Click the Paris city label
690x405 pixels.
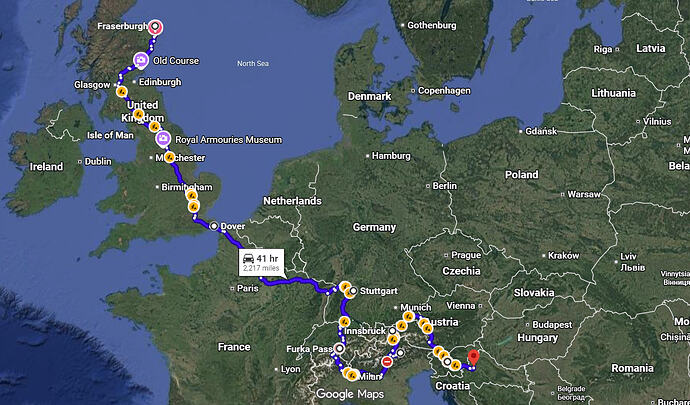pos(247,288)
